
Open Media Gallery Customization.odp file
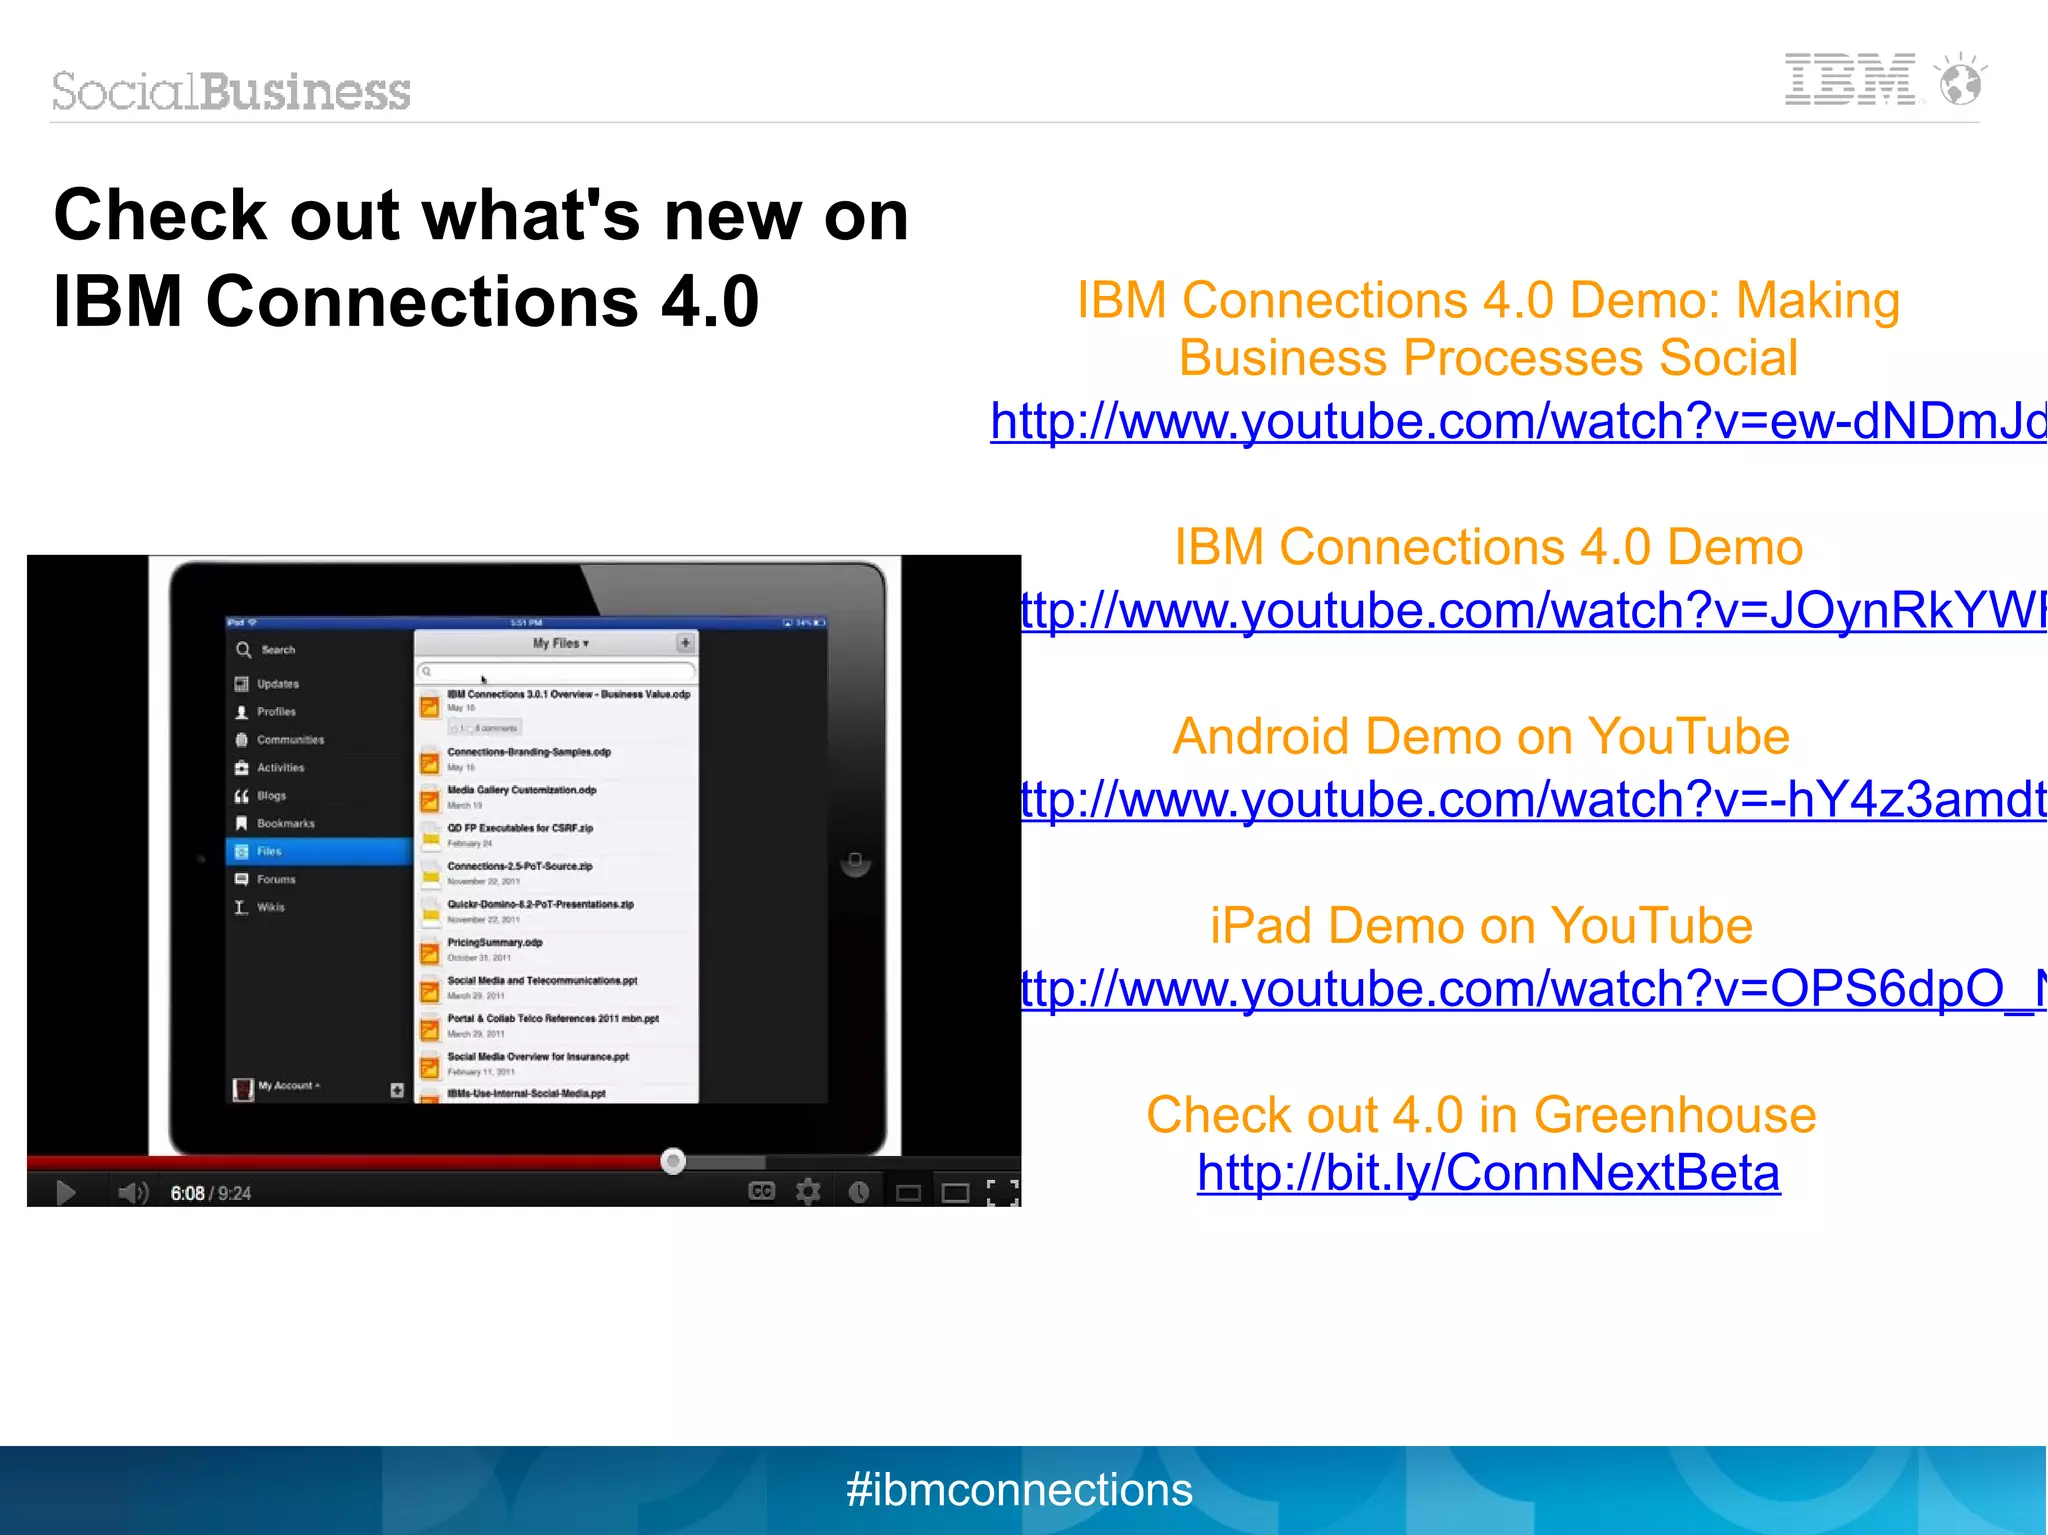(x=556, y=798)
